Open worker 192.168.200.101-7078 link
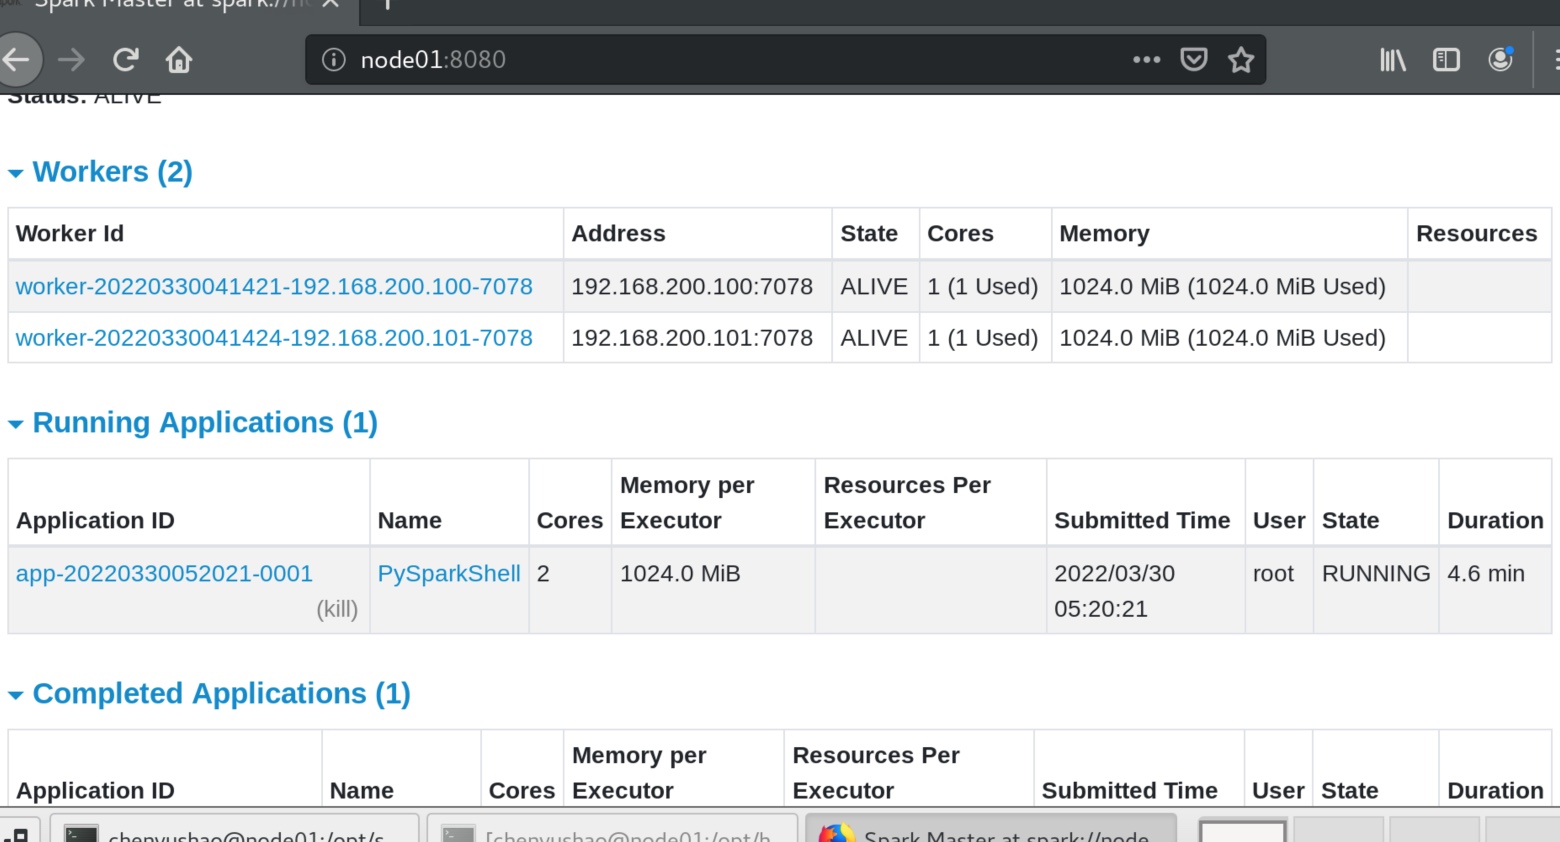The width and height of the screenshot is (1560, 842). [274, 338]
